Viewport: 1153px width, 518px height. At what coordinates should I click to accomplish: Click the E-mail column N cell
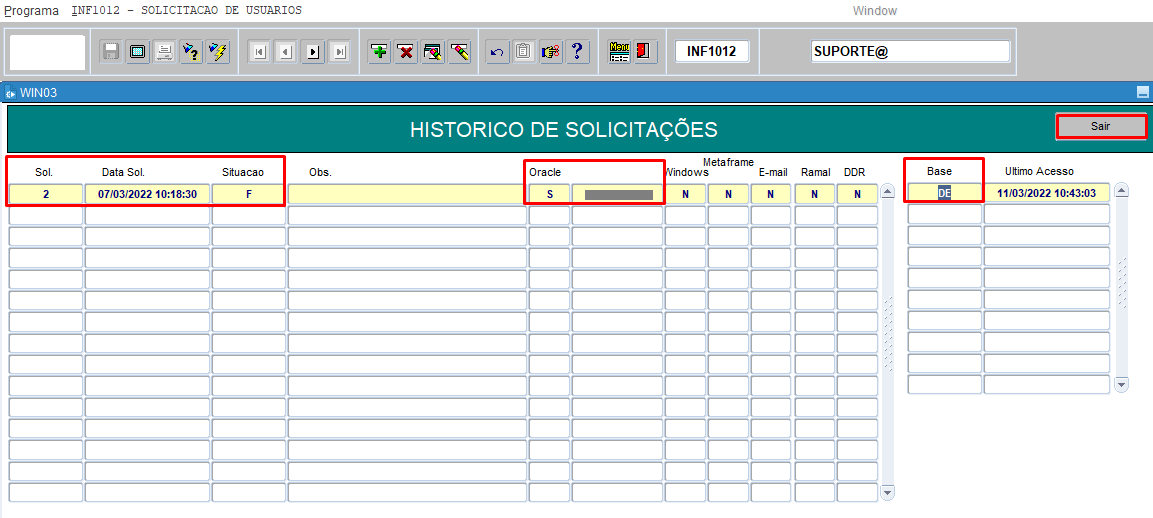(771, 194)
